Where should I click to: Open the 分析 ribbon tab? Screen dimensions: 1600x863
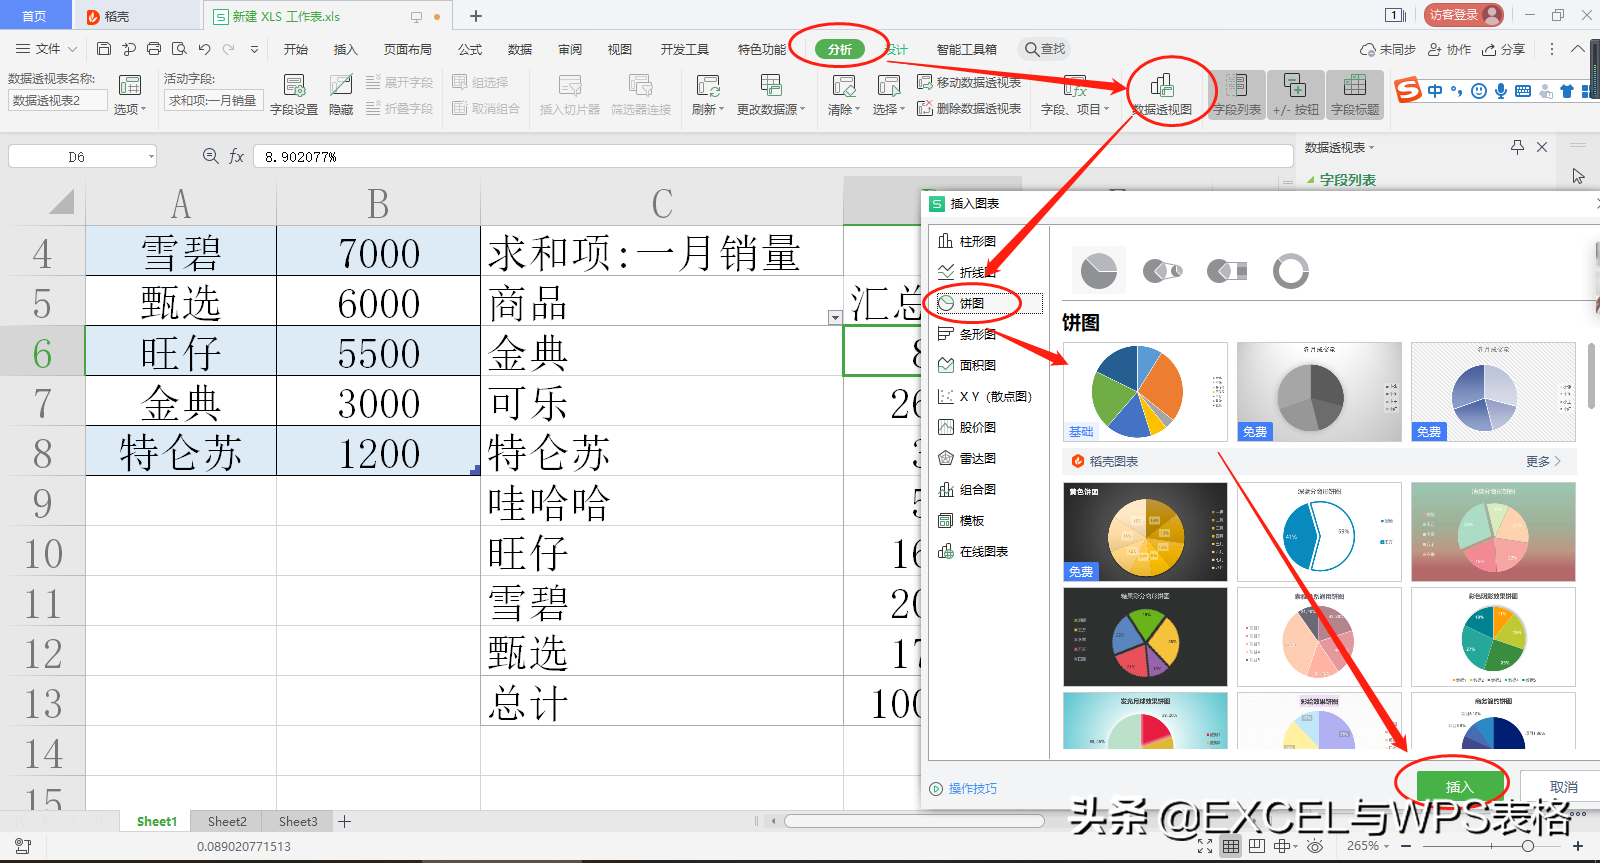tap(840, 49)
